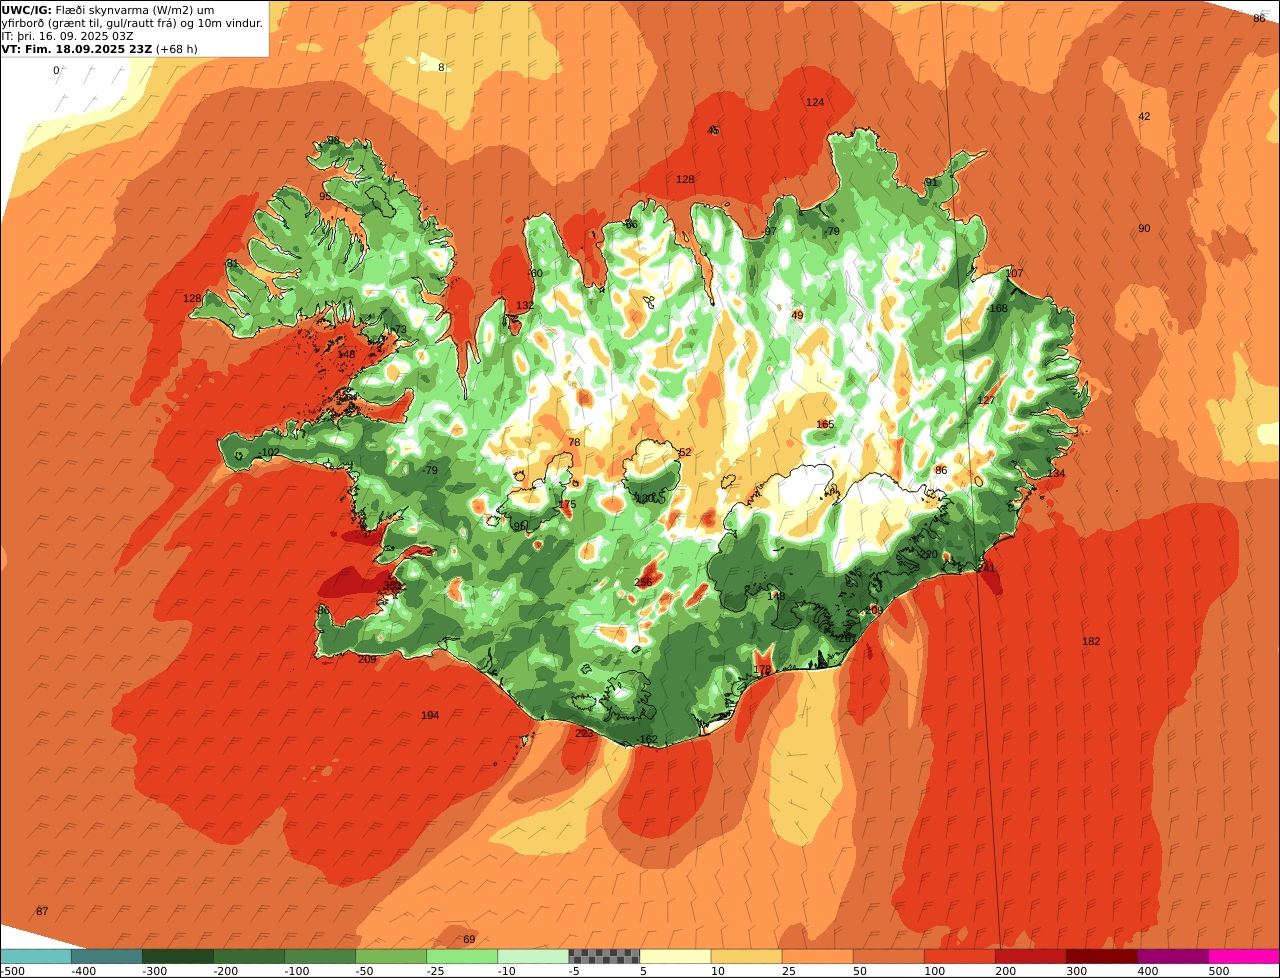1280x978 pixels.
Task: Click the initial time 'IT: þri. 16. 09. 2025 03Z'
Action: tap(68, 36)
